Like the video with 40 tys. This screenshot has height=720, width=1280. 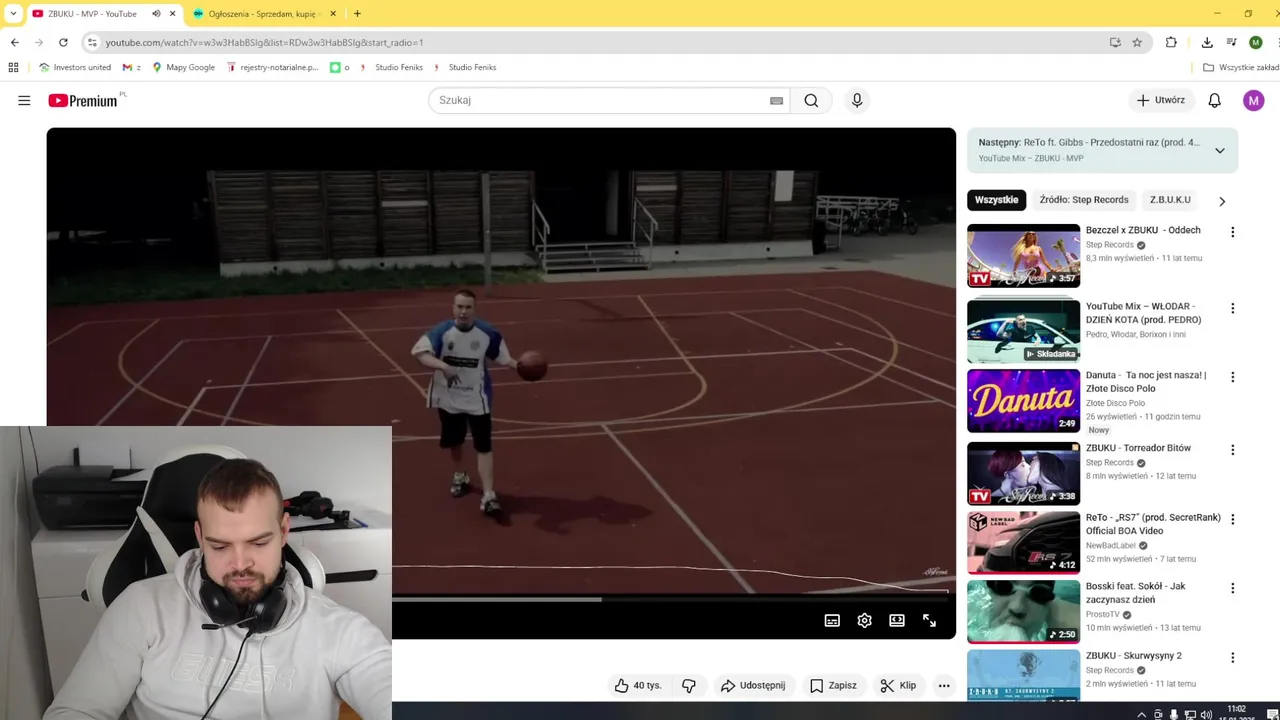tap(638, 685)
